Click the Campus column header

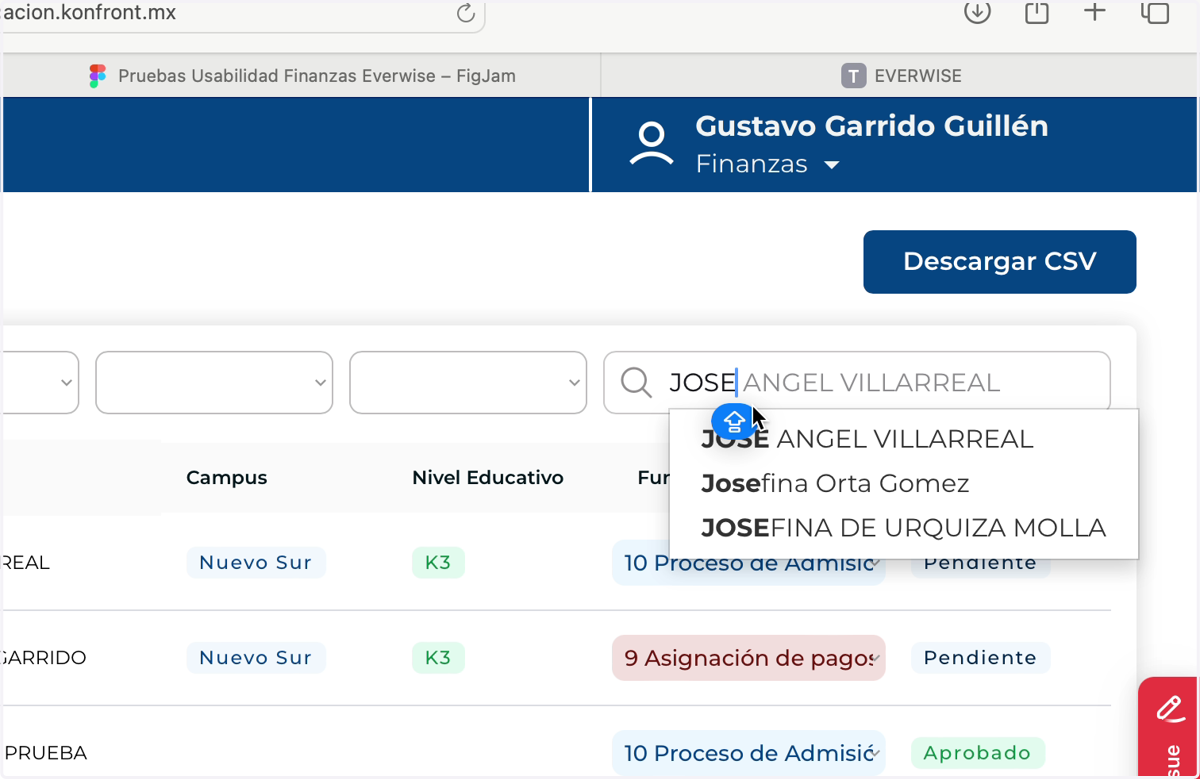227,478
